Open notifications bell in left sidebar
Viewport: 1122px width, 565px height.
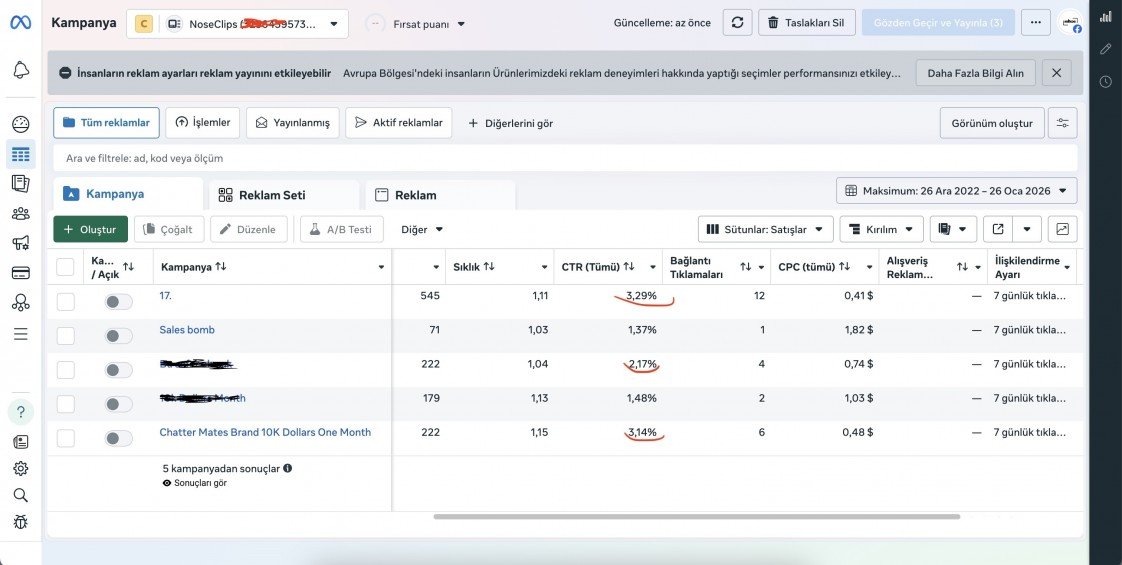point(21,70)
